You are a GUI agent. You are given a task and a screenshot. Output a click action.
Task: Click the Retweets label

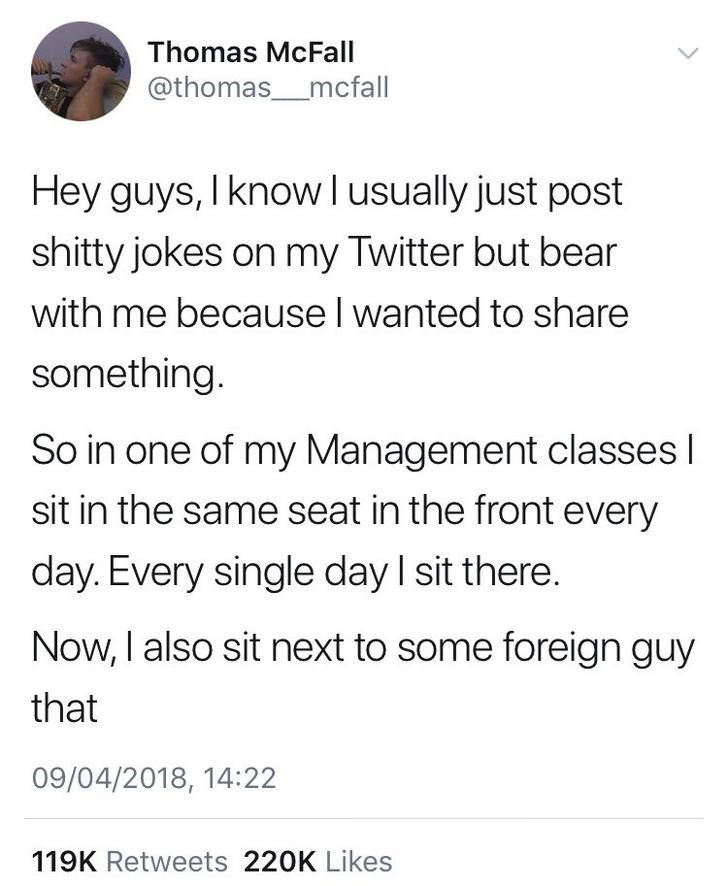(166, 860)
